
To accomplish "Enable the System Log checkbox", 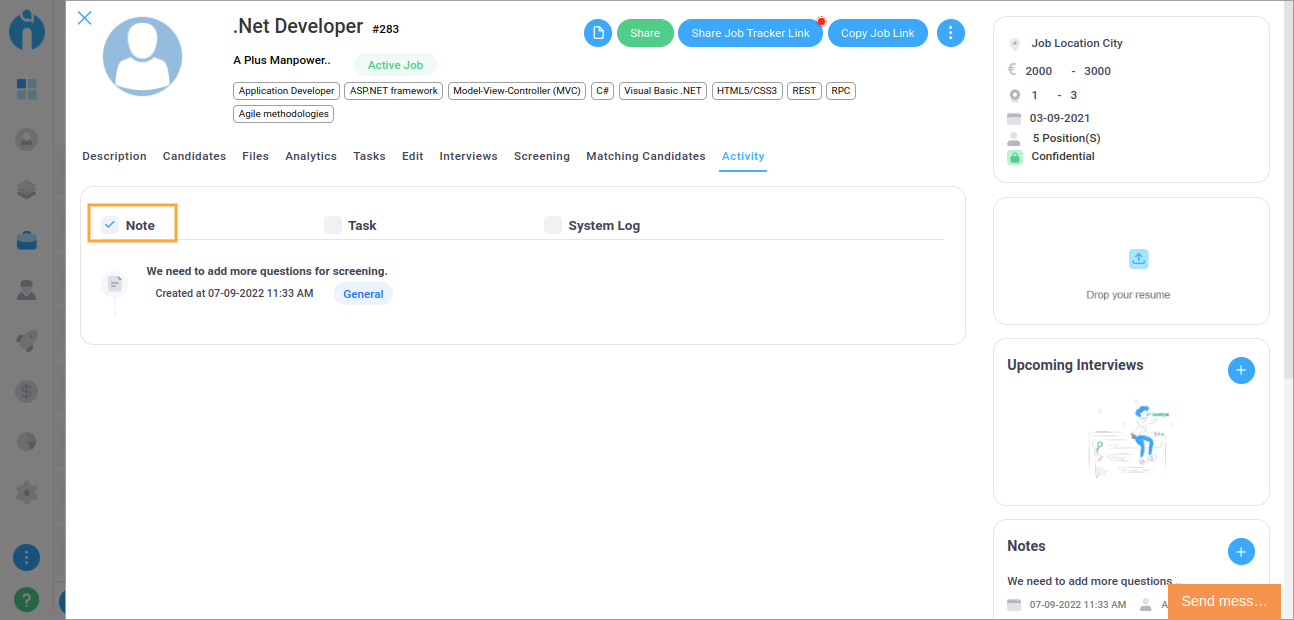I will tap(553, 225).
